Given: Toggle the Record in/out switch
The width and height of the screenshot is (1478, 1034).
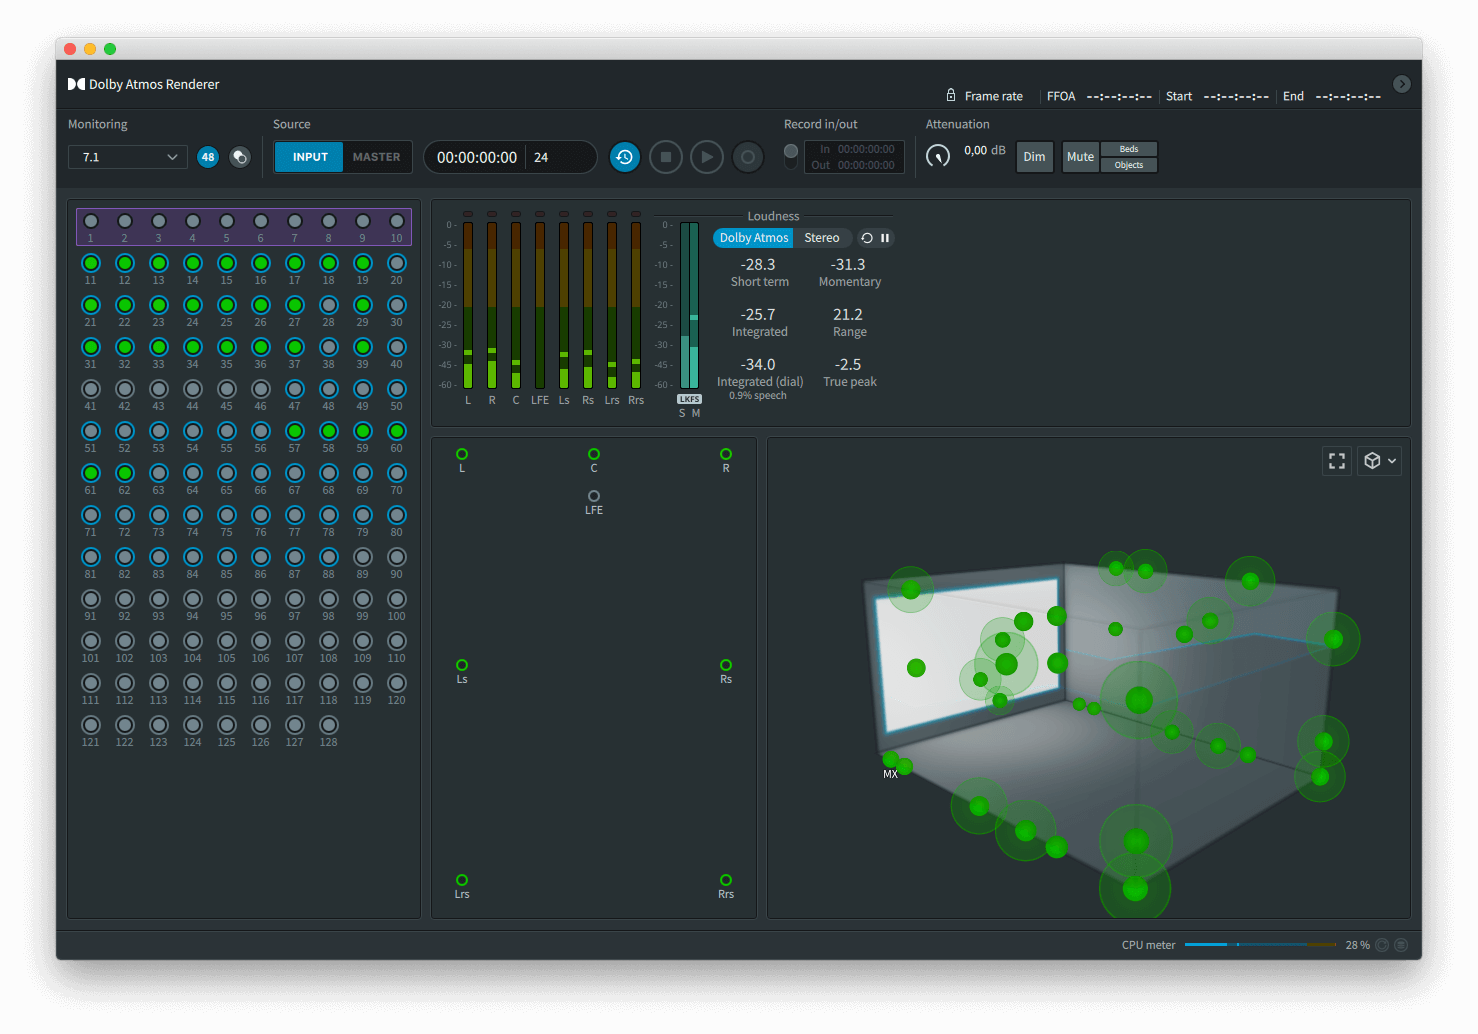Looking at the screenshot, I should coord(790,155).
